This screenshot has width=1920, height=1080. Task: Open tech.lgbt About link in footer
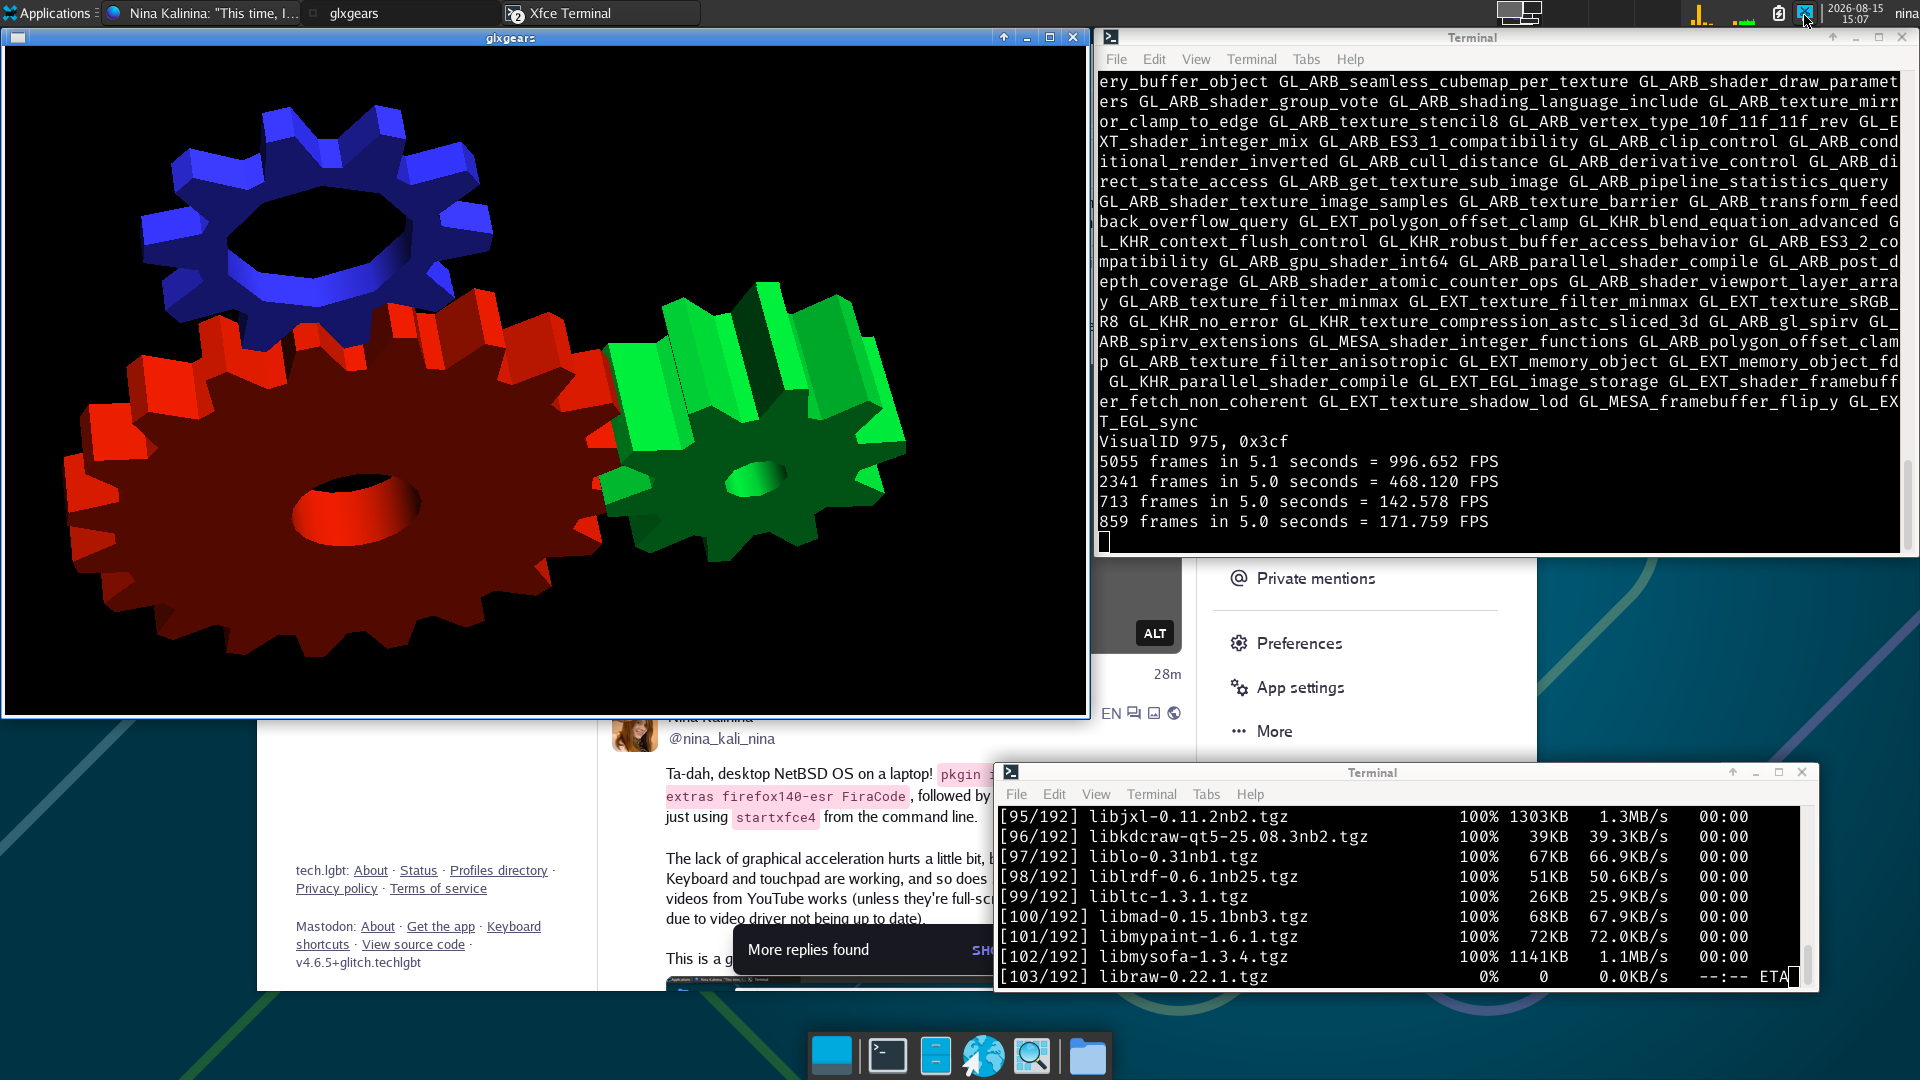[x=370, y=870]
